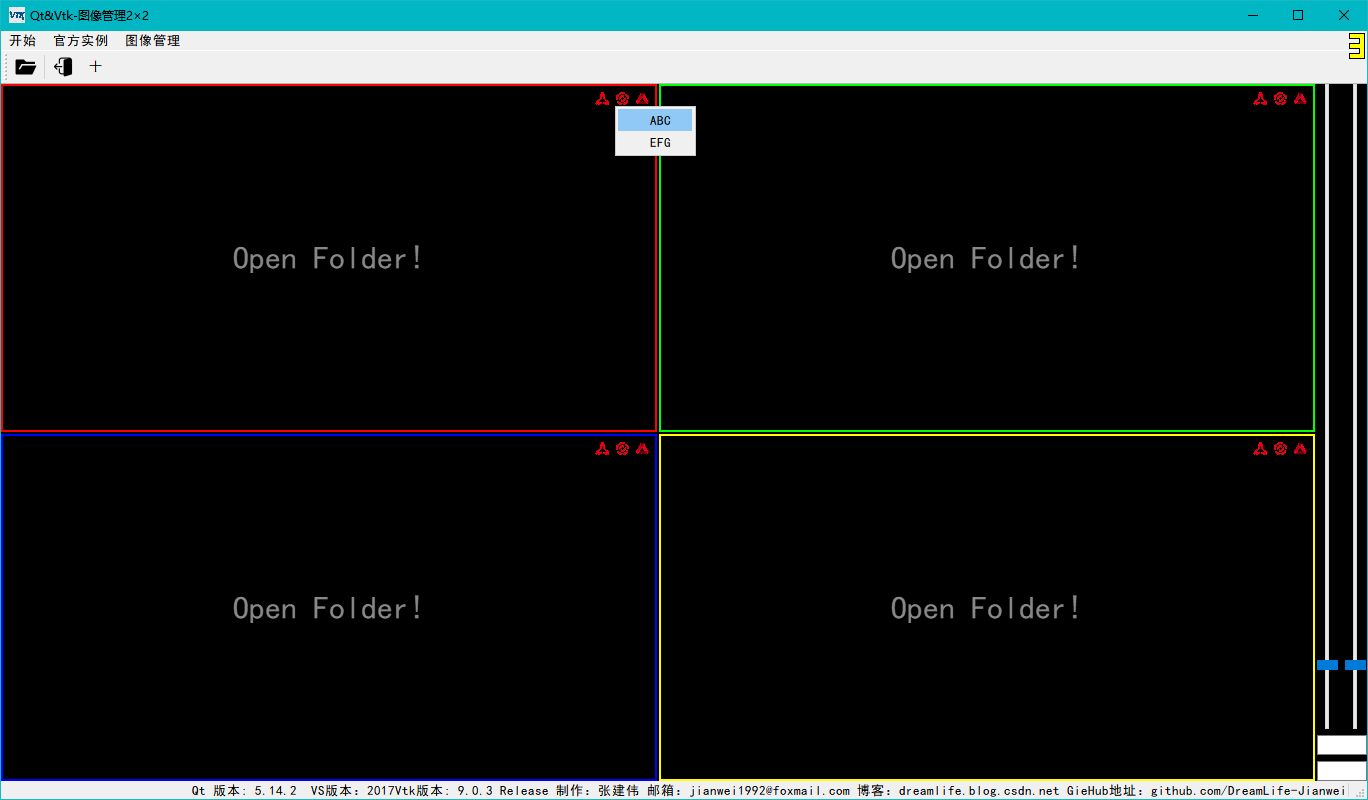The image size is (1368, 800).
Task: Click the yellow bracket icon in the menu bar corner
Action: [x=1356, y=46]
